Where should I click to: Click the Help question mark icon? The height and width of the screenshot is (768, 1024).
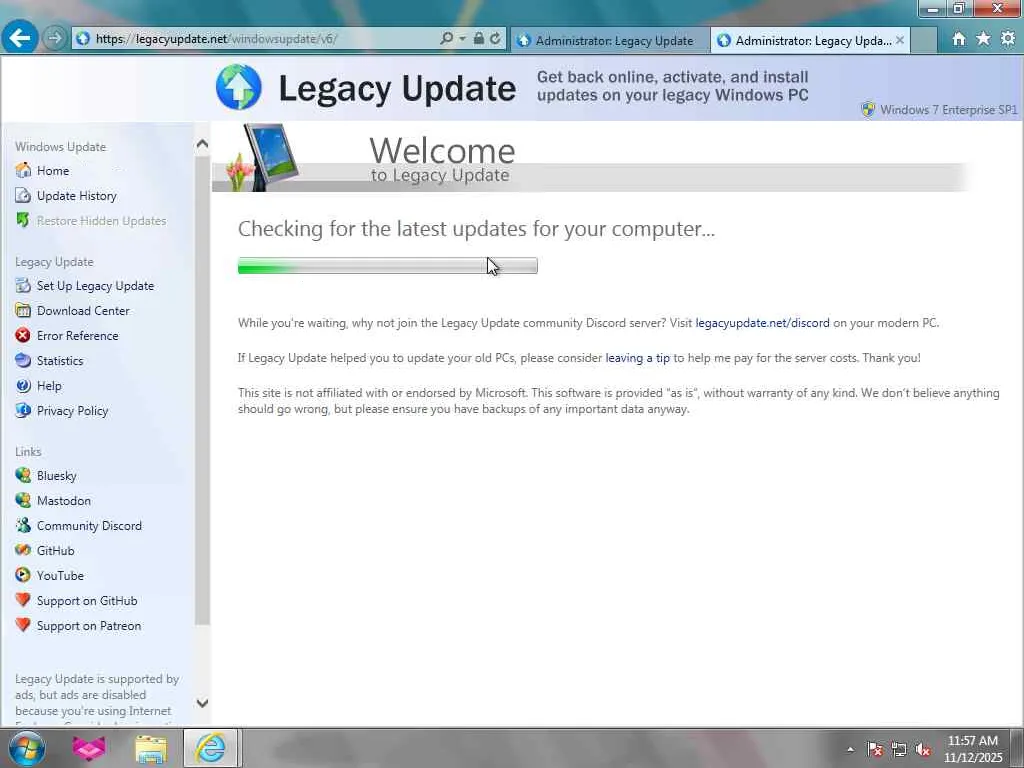tap(23, 385)
